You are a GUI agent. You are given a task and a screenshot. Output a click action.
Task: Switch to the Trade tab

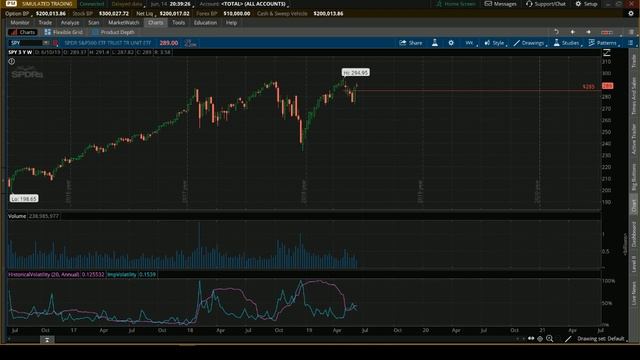coord(45,22)
